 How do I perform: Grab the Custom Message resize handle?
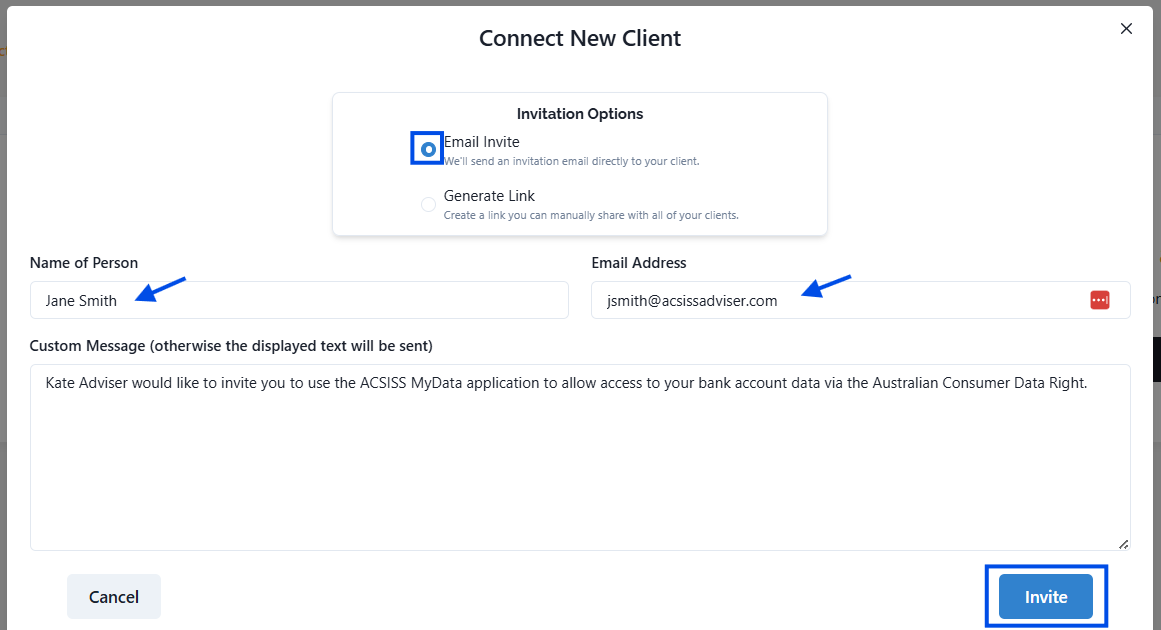[1123, 543]
